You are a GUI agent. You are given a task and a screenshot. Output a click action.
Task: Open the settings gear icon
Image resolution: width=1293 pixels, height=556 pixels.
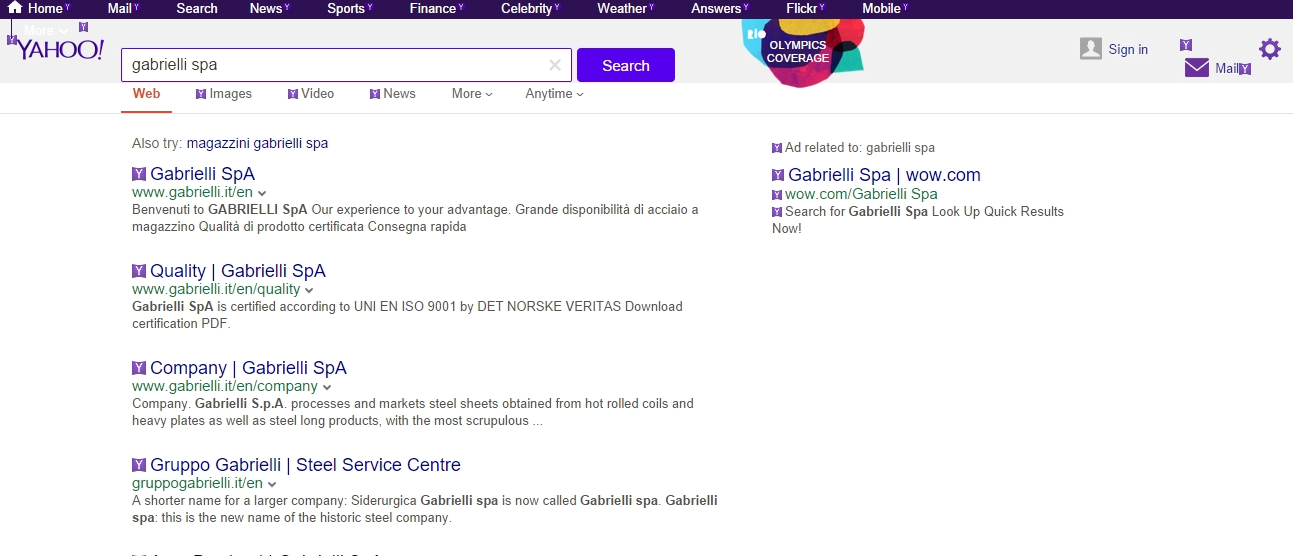click(x=1269, y=49)
